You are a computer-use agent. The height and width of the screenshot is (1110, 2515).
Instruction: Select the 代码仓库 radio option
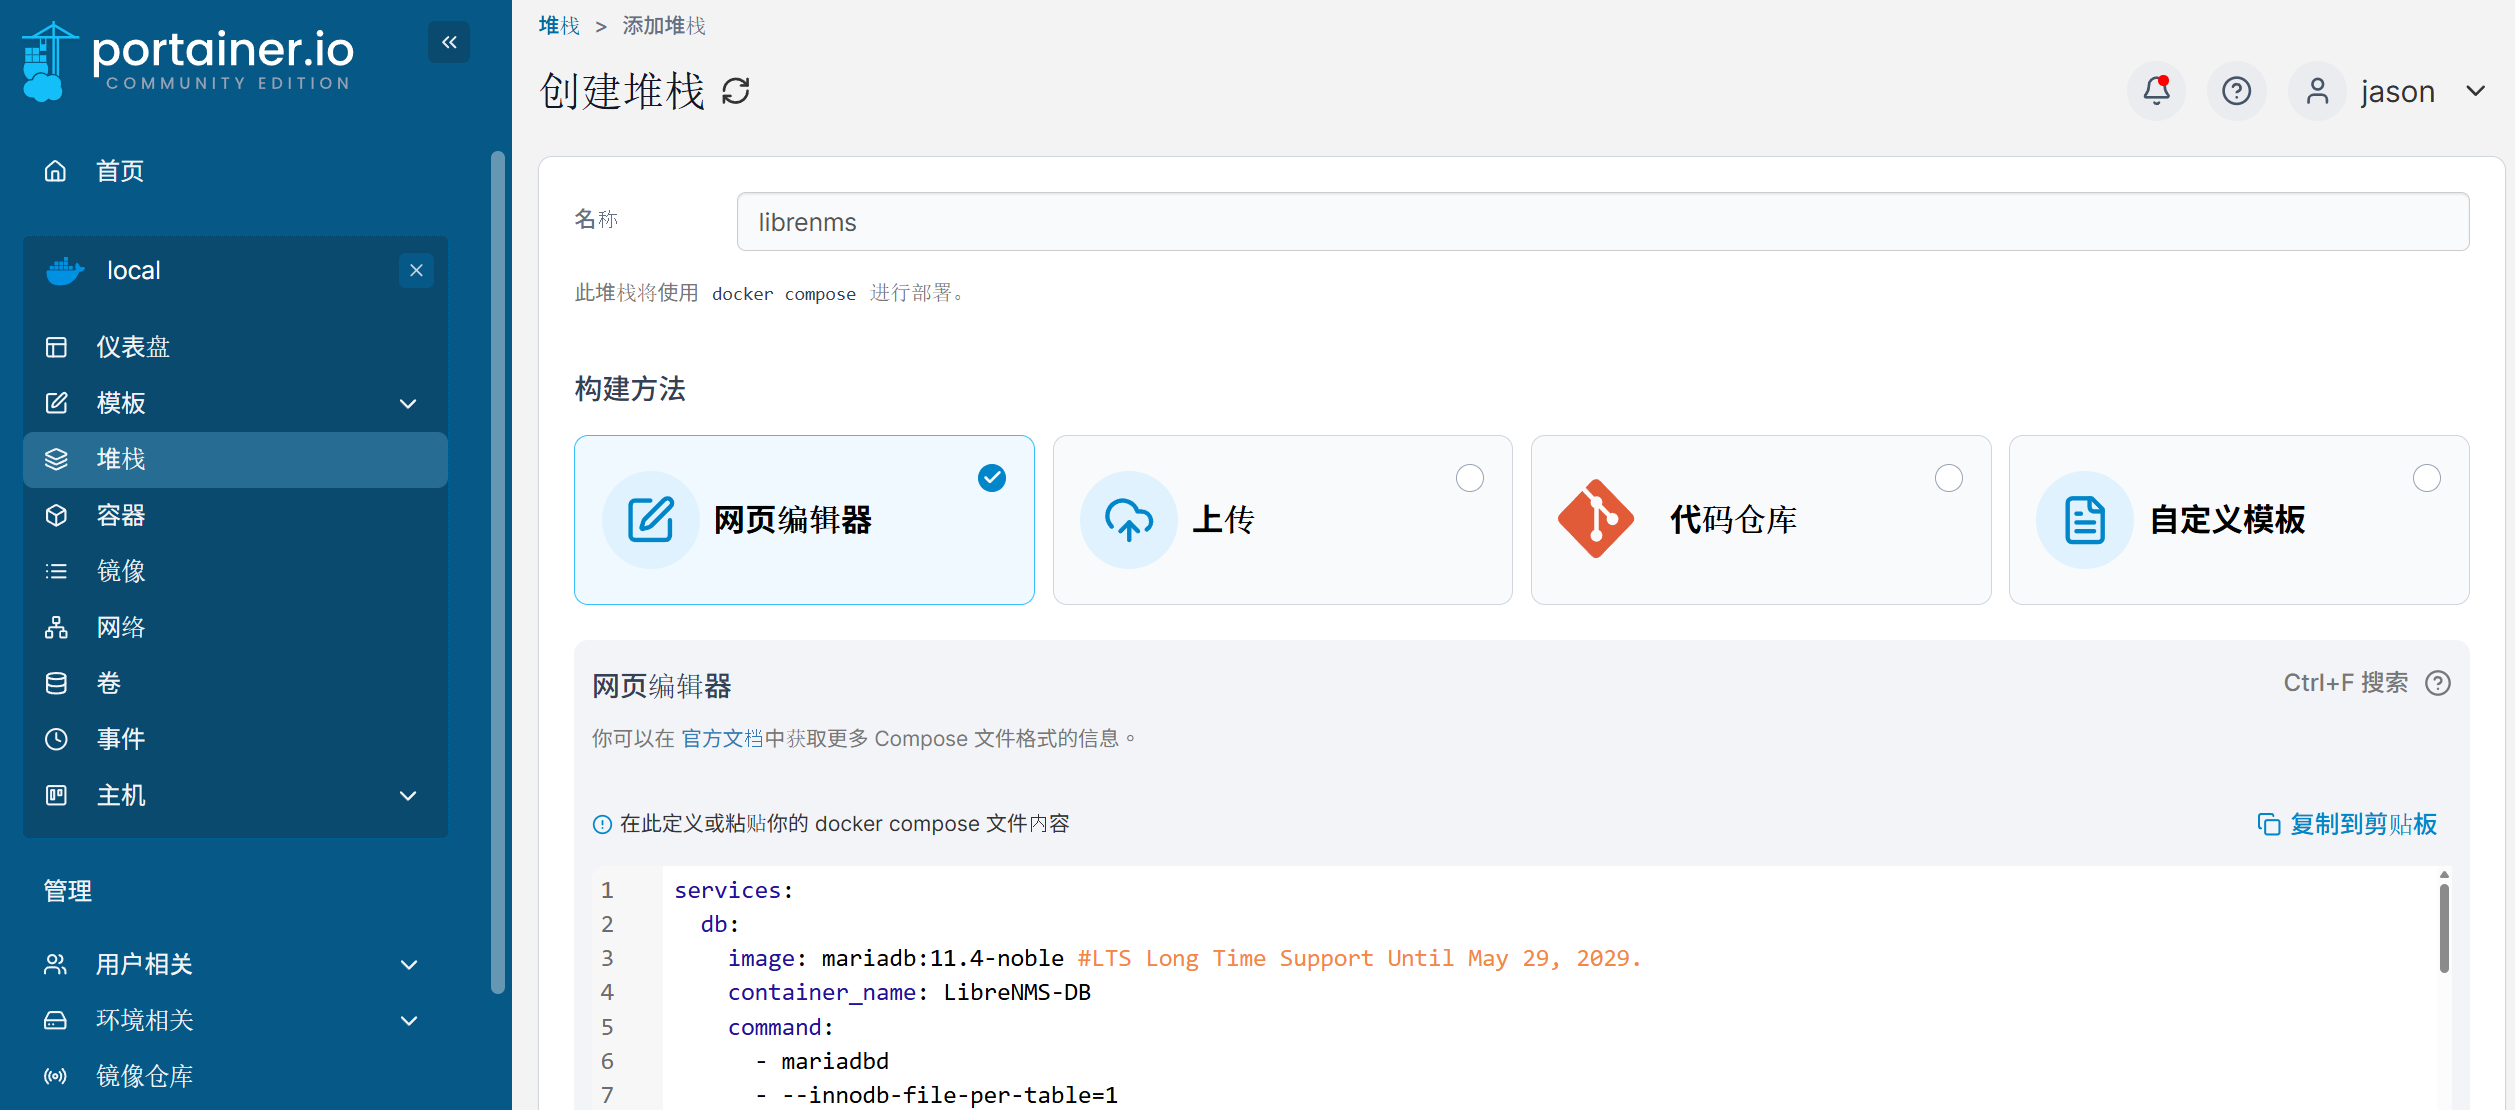(x=1948, y=478)
